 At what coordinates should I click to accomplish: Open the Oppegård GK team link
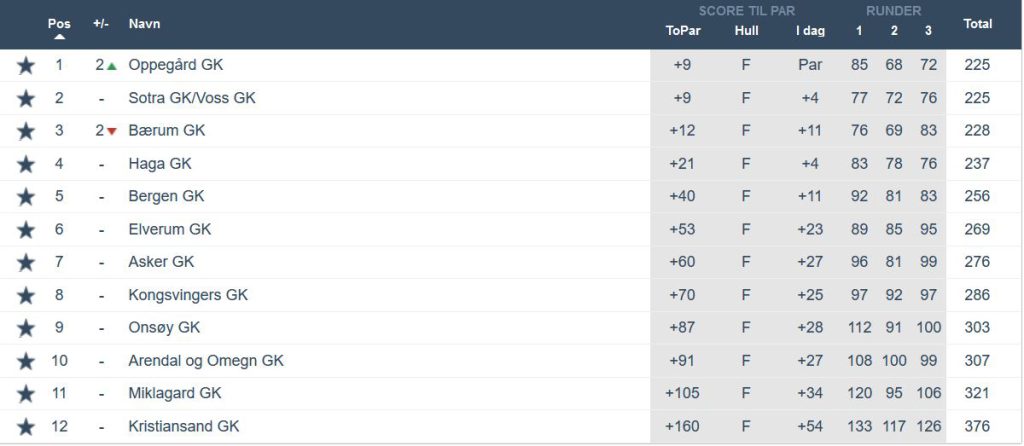176,65
